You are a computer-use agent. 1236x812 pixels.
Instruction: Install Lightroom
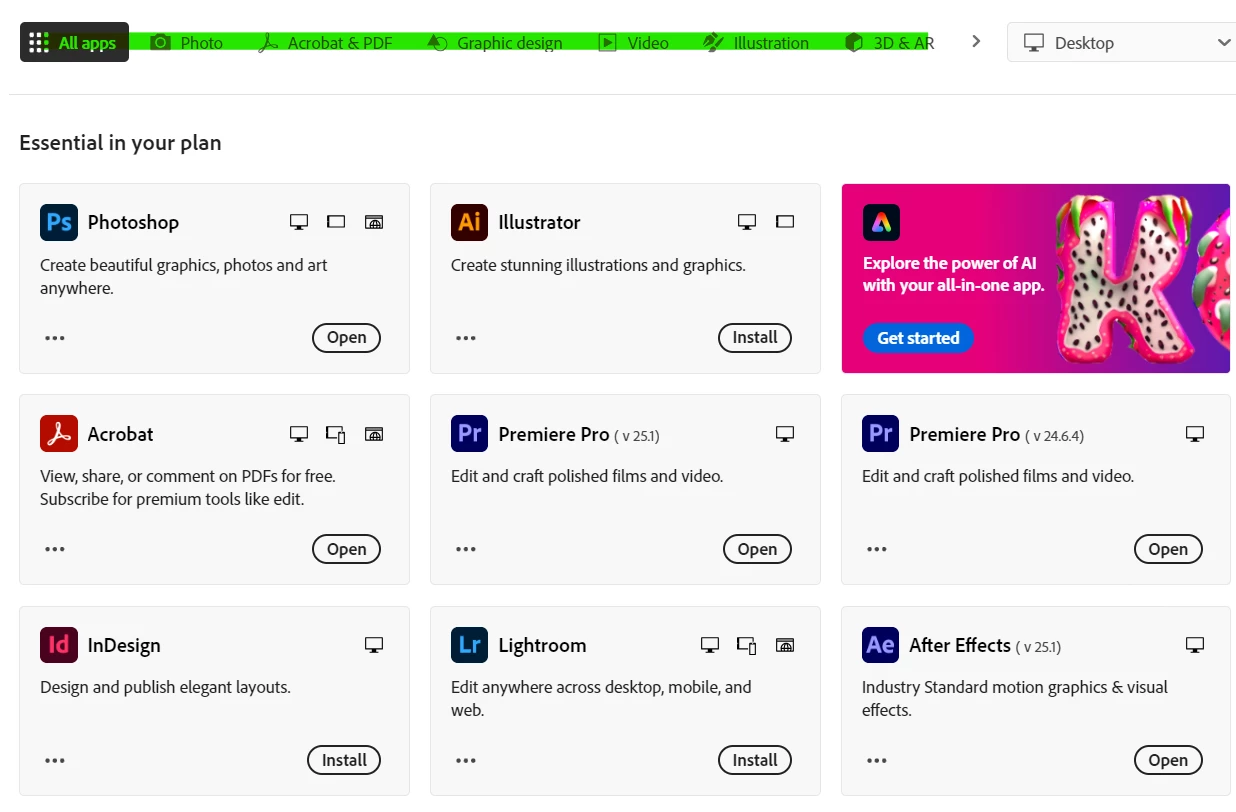[755, 760]
